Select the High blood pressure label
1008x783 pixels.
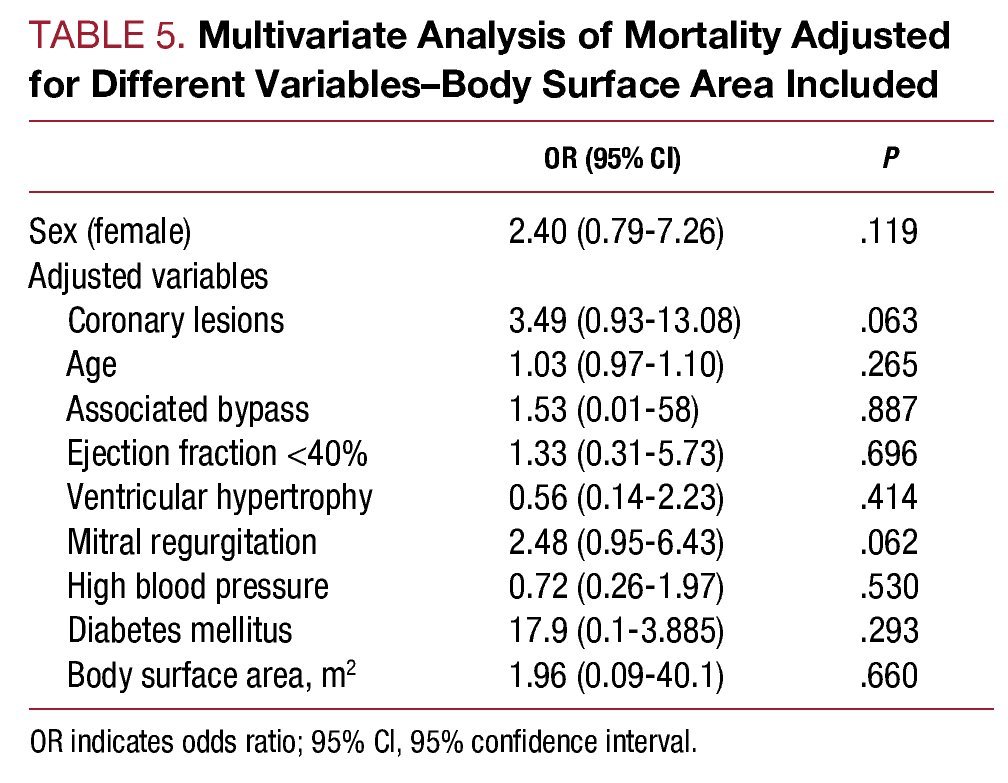(198, 586)
